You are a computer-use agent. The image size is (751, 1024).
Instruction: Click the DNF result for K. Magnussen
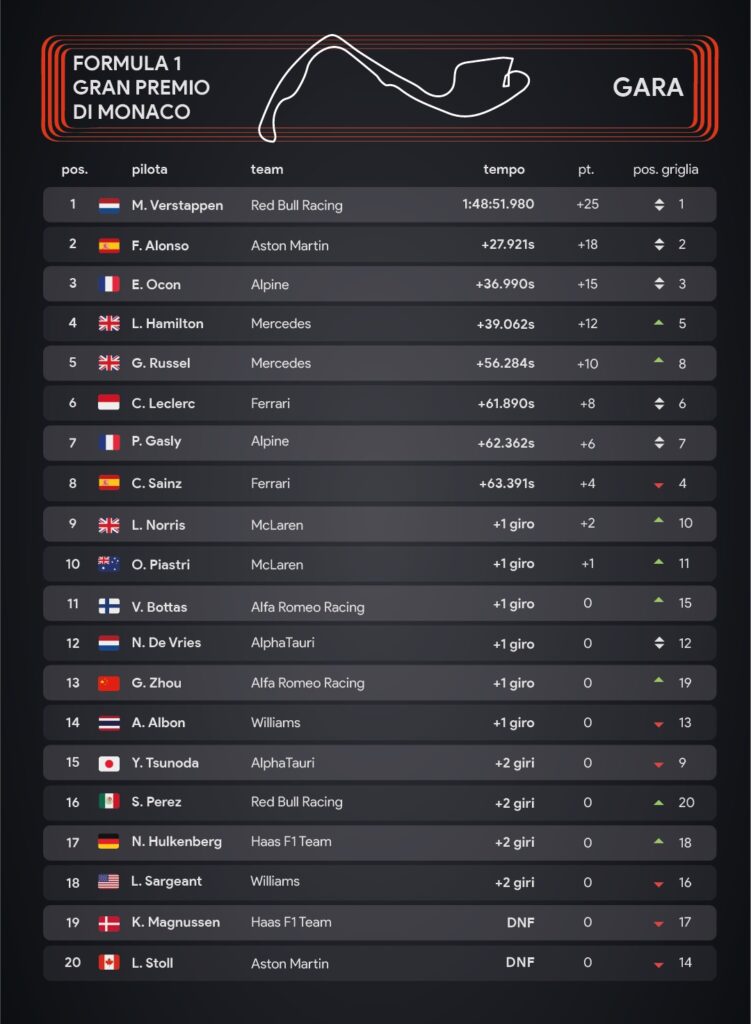(520, 922)
